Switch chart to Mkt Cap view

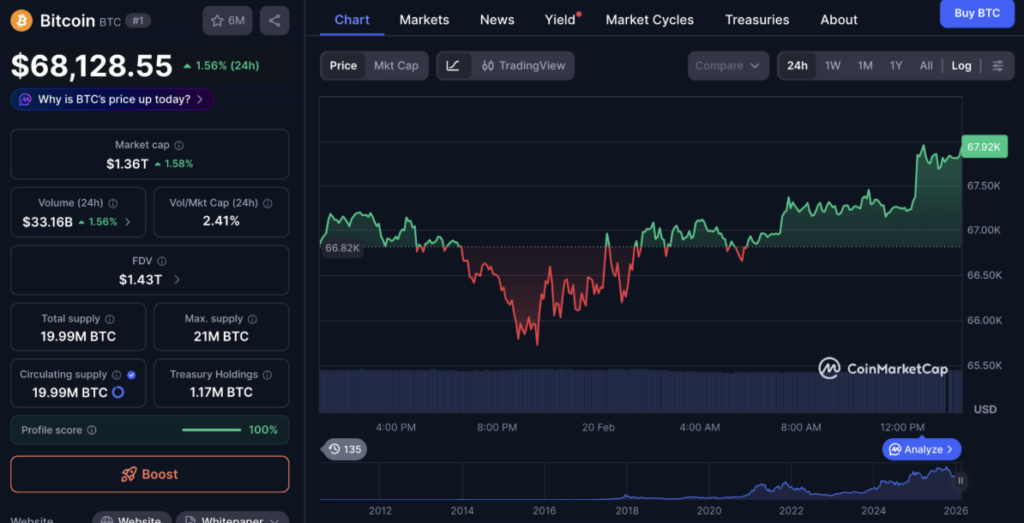[396, 66]
